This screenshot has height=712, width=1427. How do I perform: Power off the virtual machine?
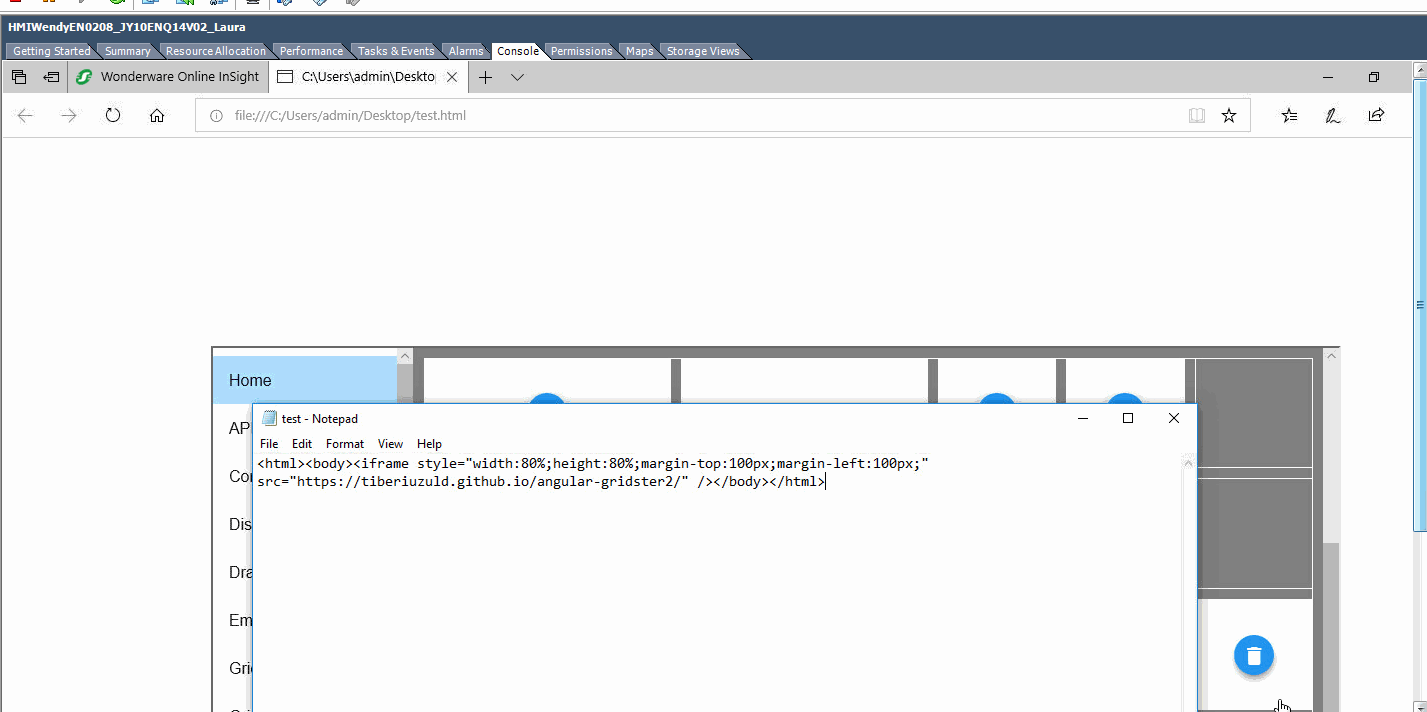pos(15,4)
